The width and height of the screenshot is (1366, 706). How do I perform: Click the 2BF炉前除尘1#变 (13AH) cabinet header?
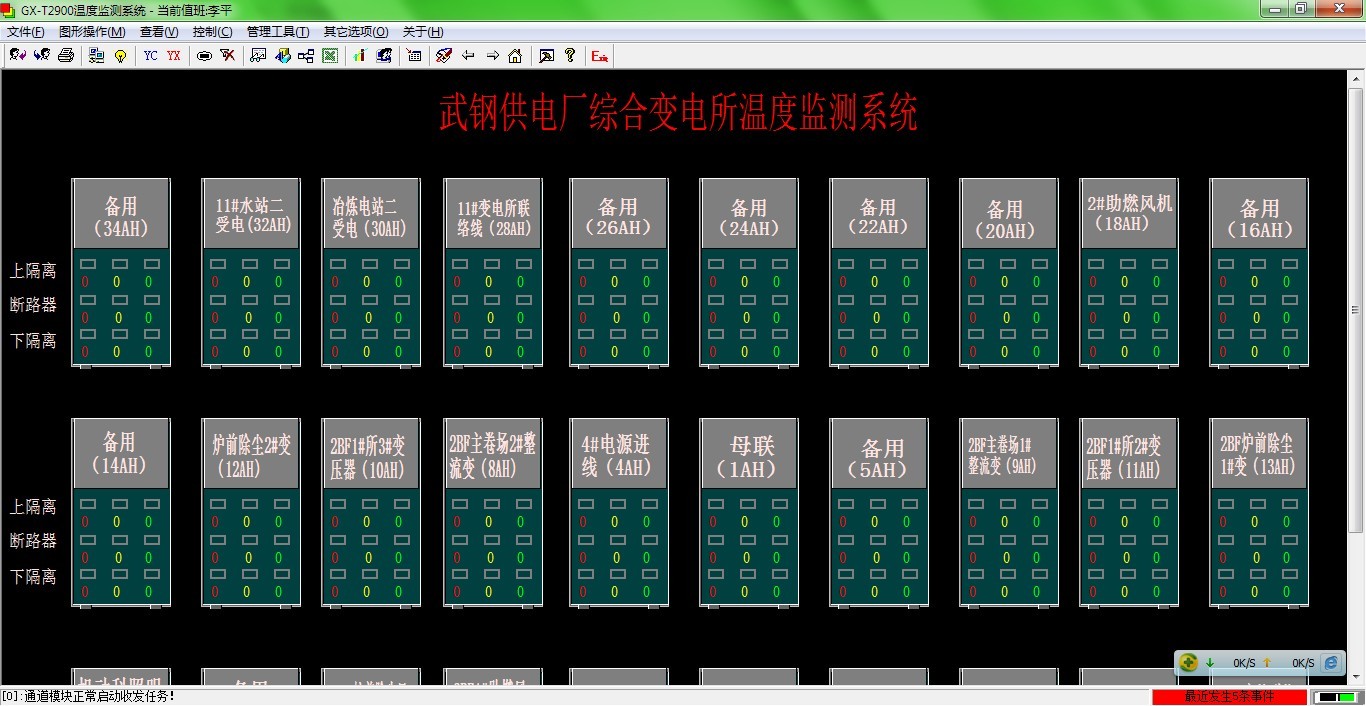point(1259,454)
